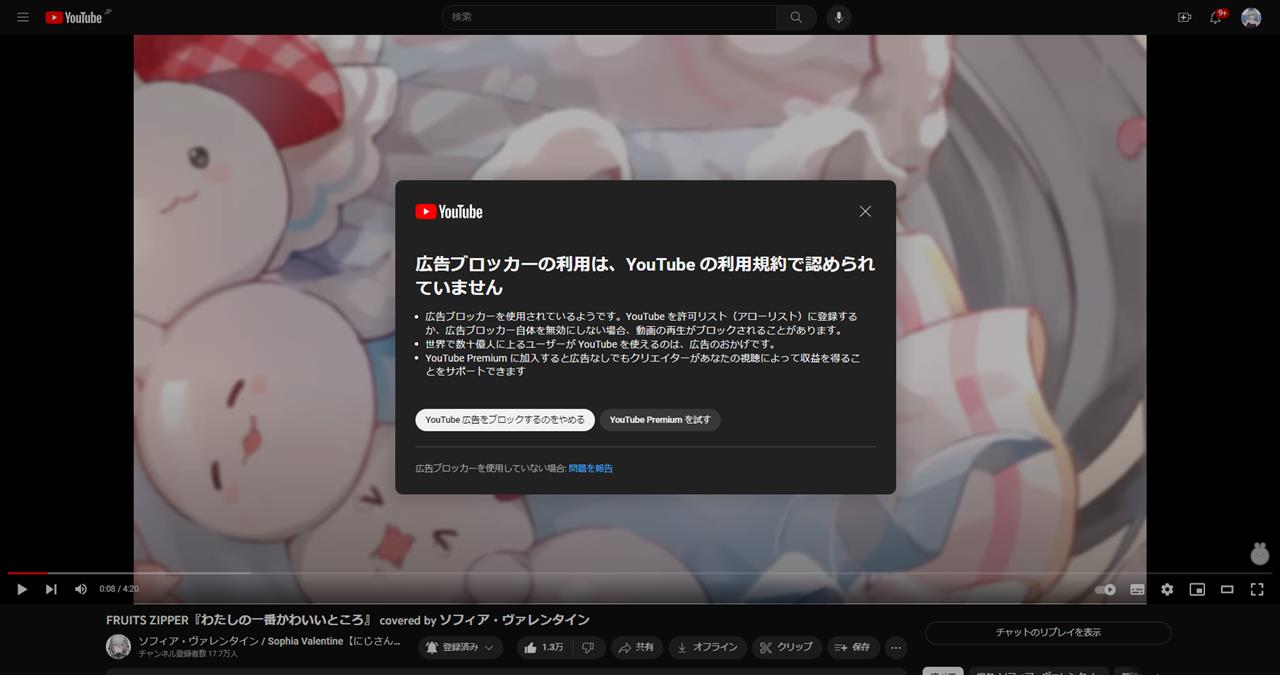Click the 保存 save button

point(854,647)
